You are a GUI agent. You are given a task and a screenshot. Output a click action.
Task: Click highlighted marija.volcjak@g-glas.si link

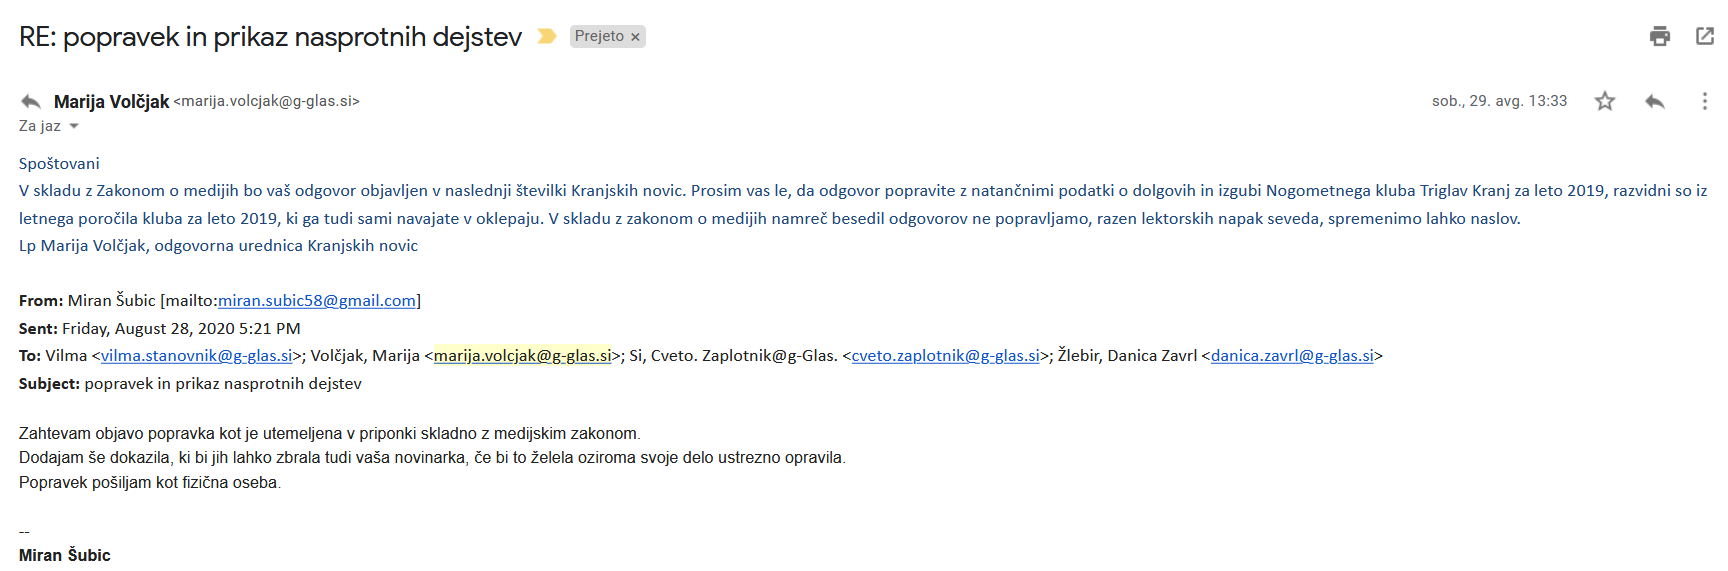522,355
